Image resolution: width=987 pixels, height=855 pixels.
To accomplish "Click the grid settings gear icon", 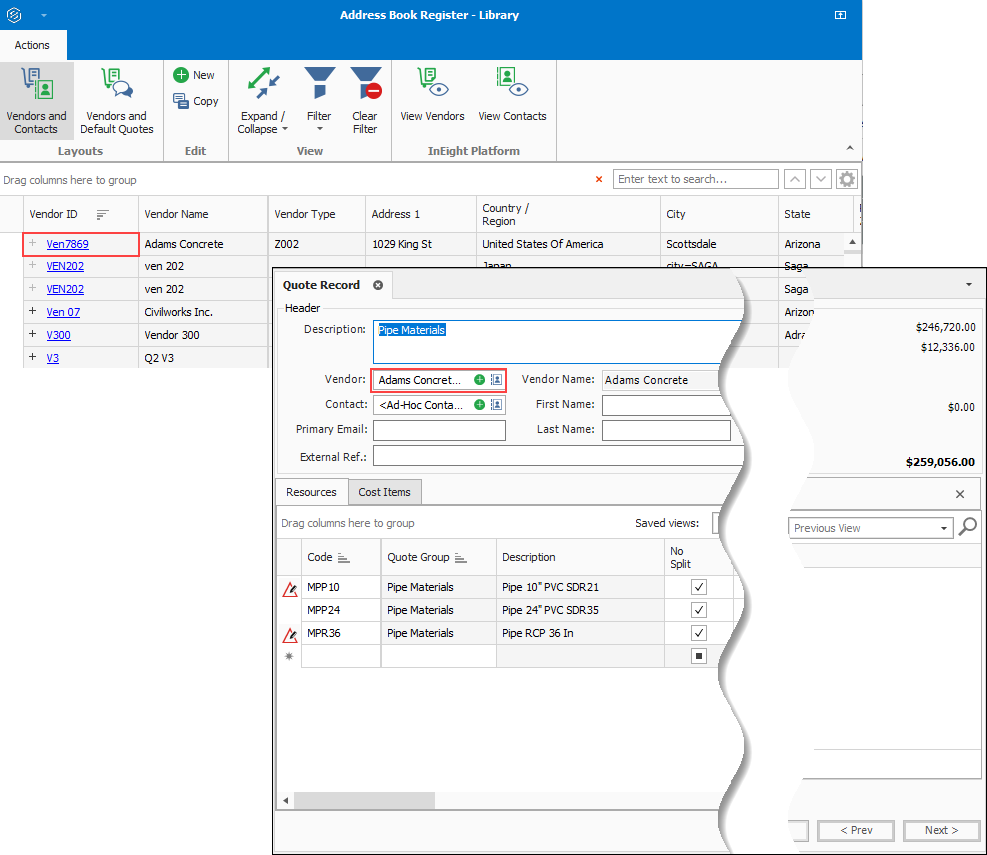I will pos(847,180).
